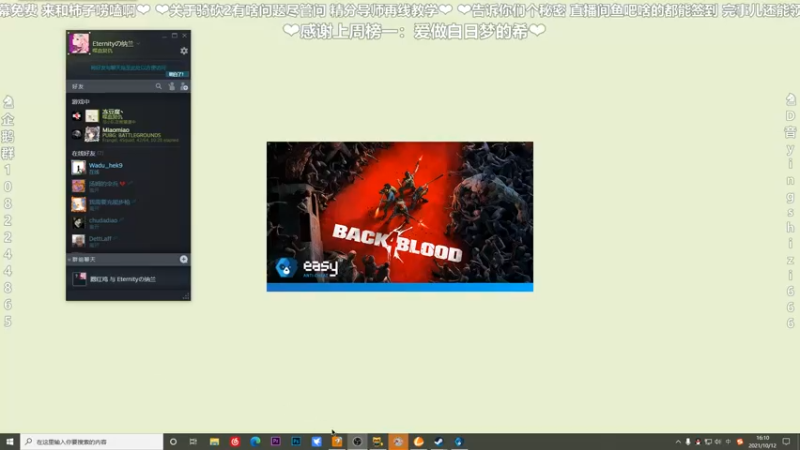Click the Back 4 Blood splash screen
The height and width of the screenshot is (450, 800).
click(399, 212)
